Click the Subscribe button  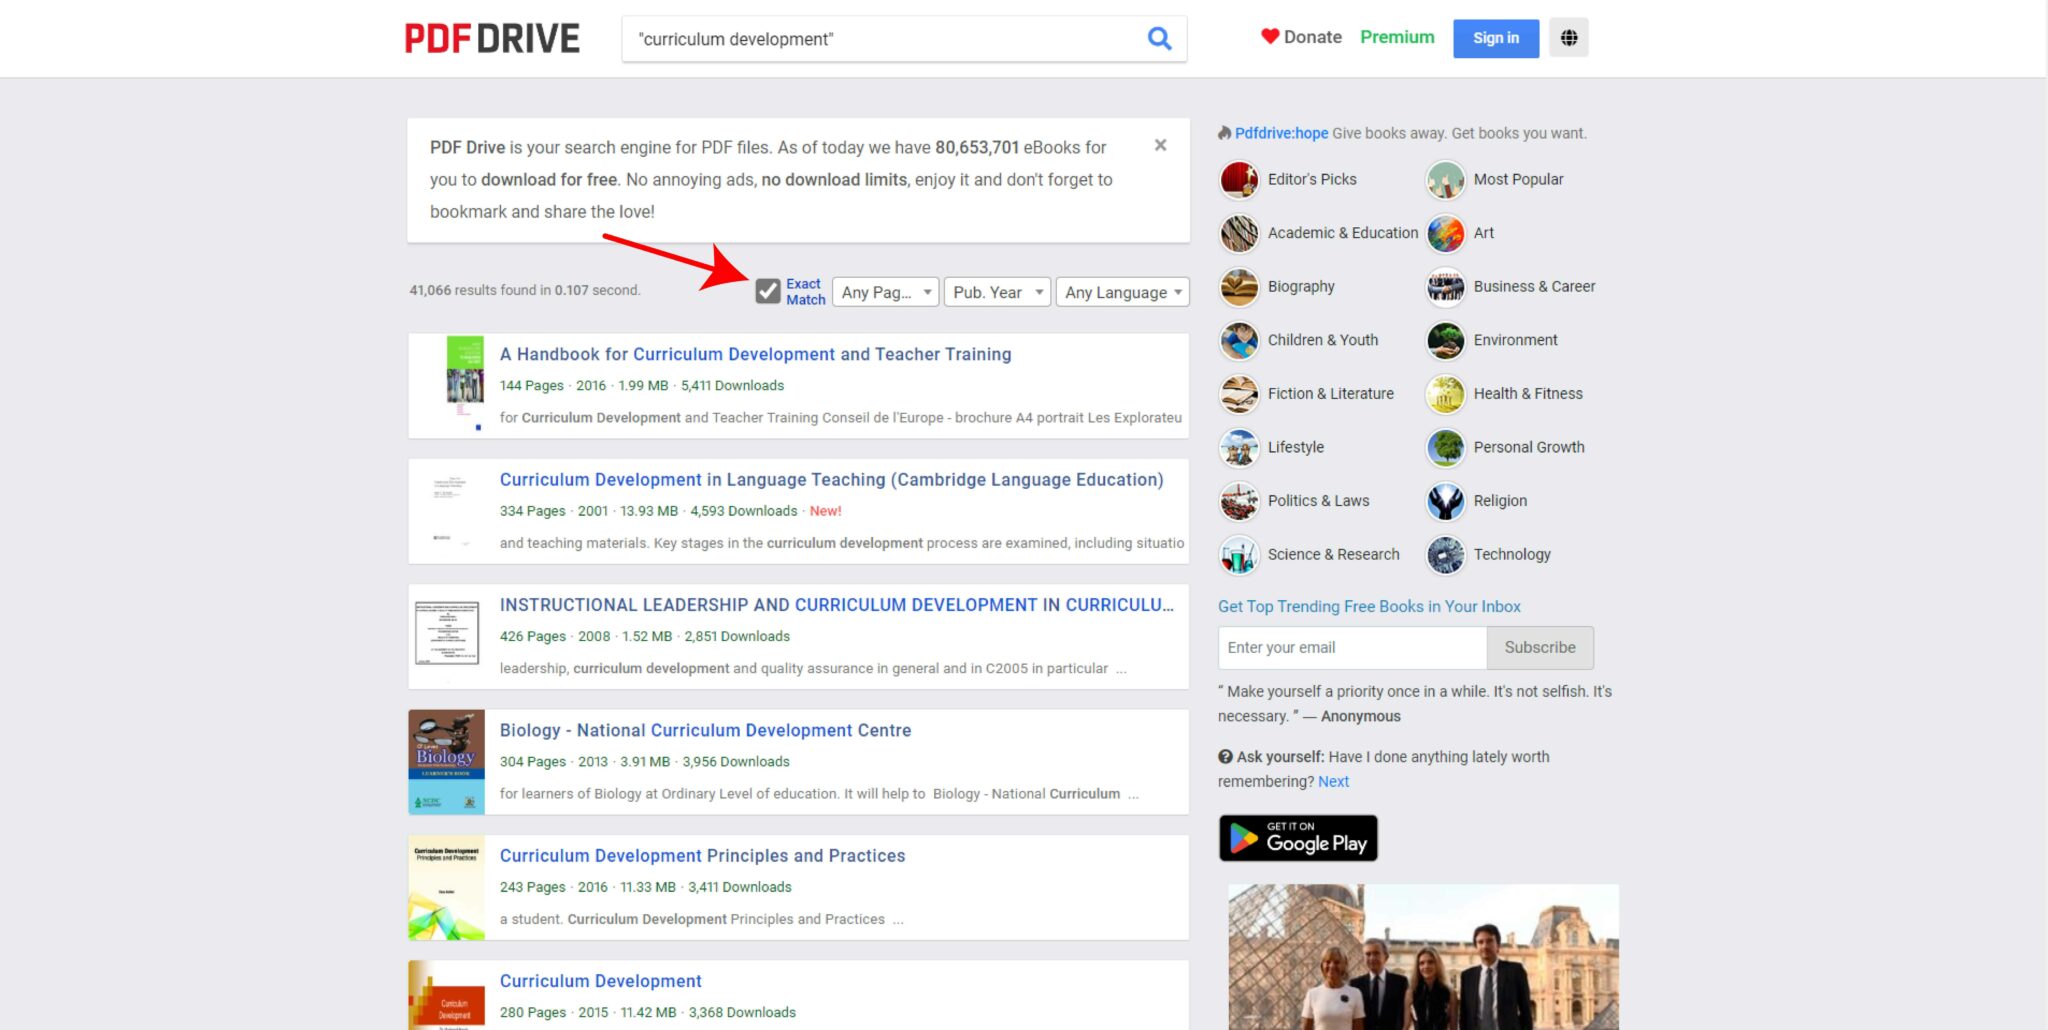(1539, 648)
